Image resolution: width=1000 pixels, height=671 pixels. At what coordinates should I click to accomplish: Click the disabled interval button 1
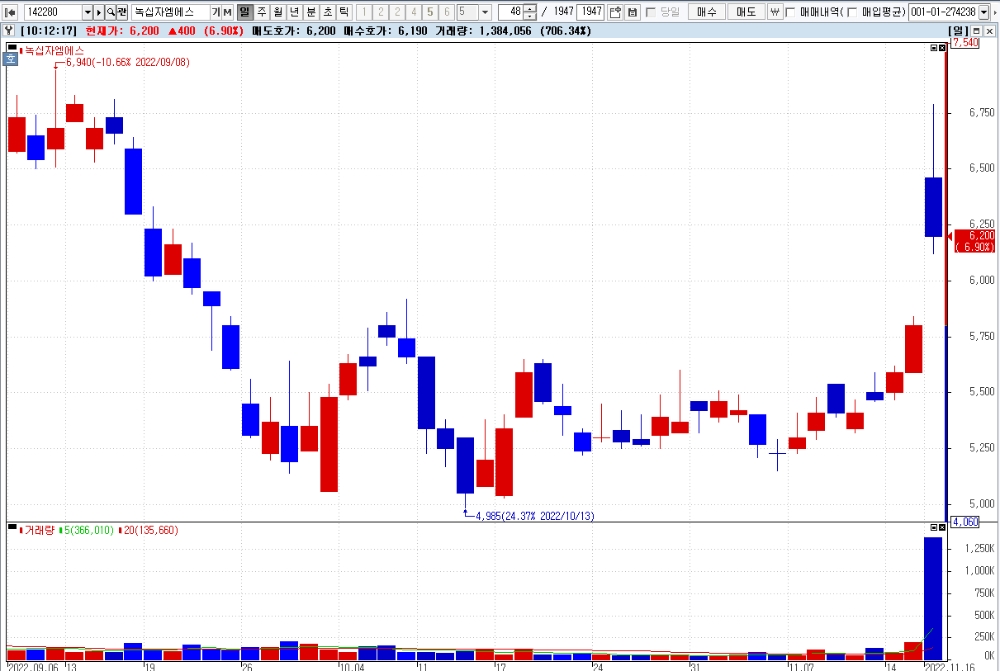tap(364, 11)
